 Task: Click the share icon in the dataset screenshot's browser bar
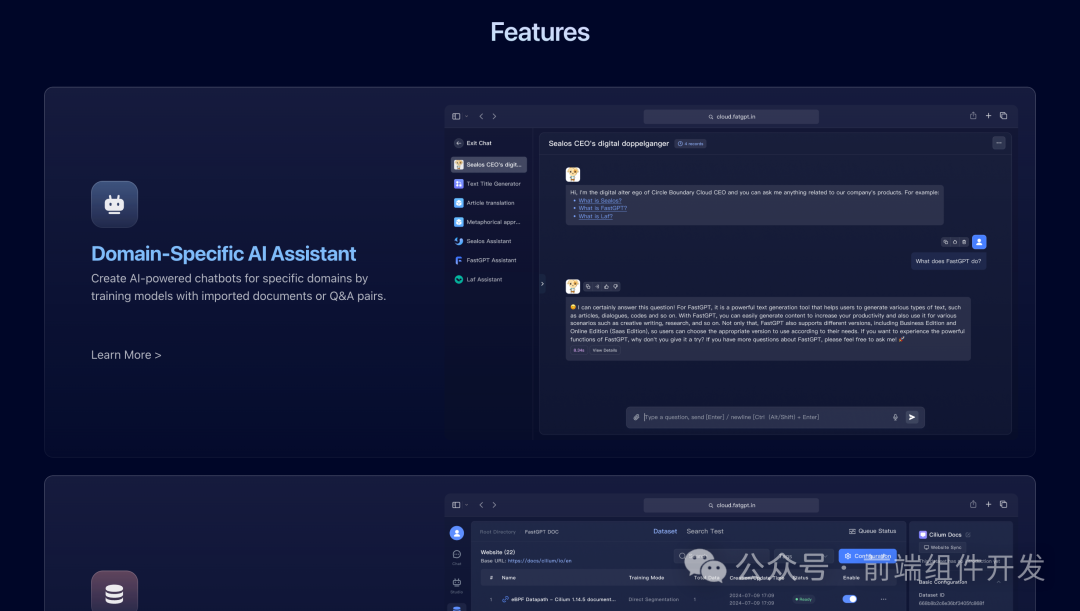point(973,504)
